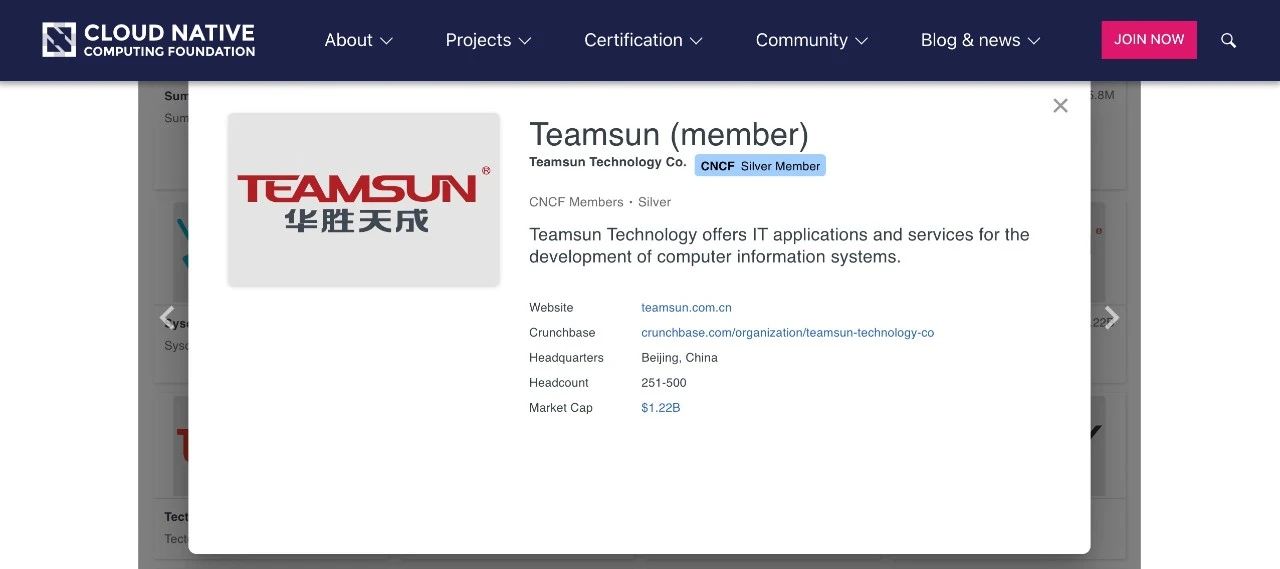Click the Teamsun (member) heading
This screenshot has width=1280, height=569.
coord(668,134)
